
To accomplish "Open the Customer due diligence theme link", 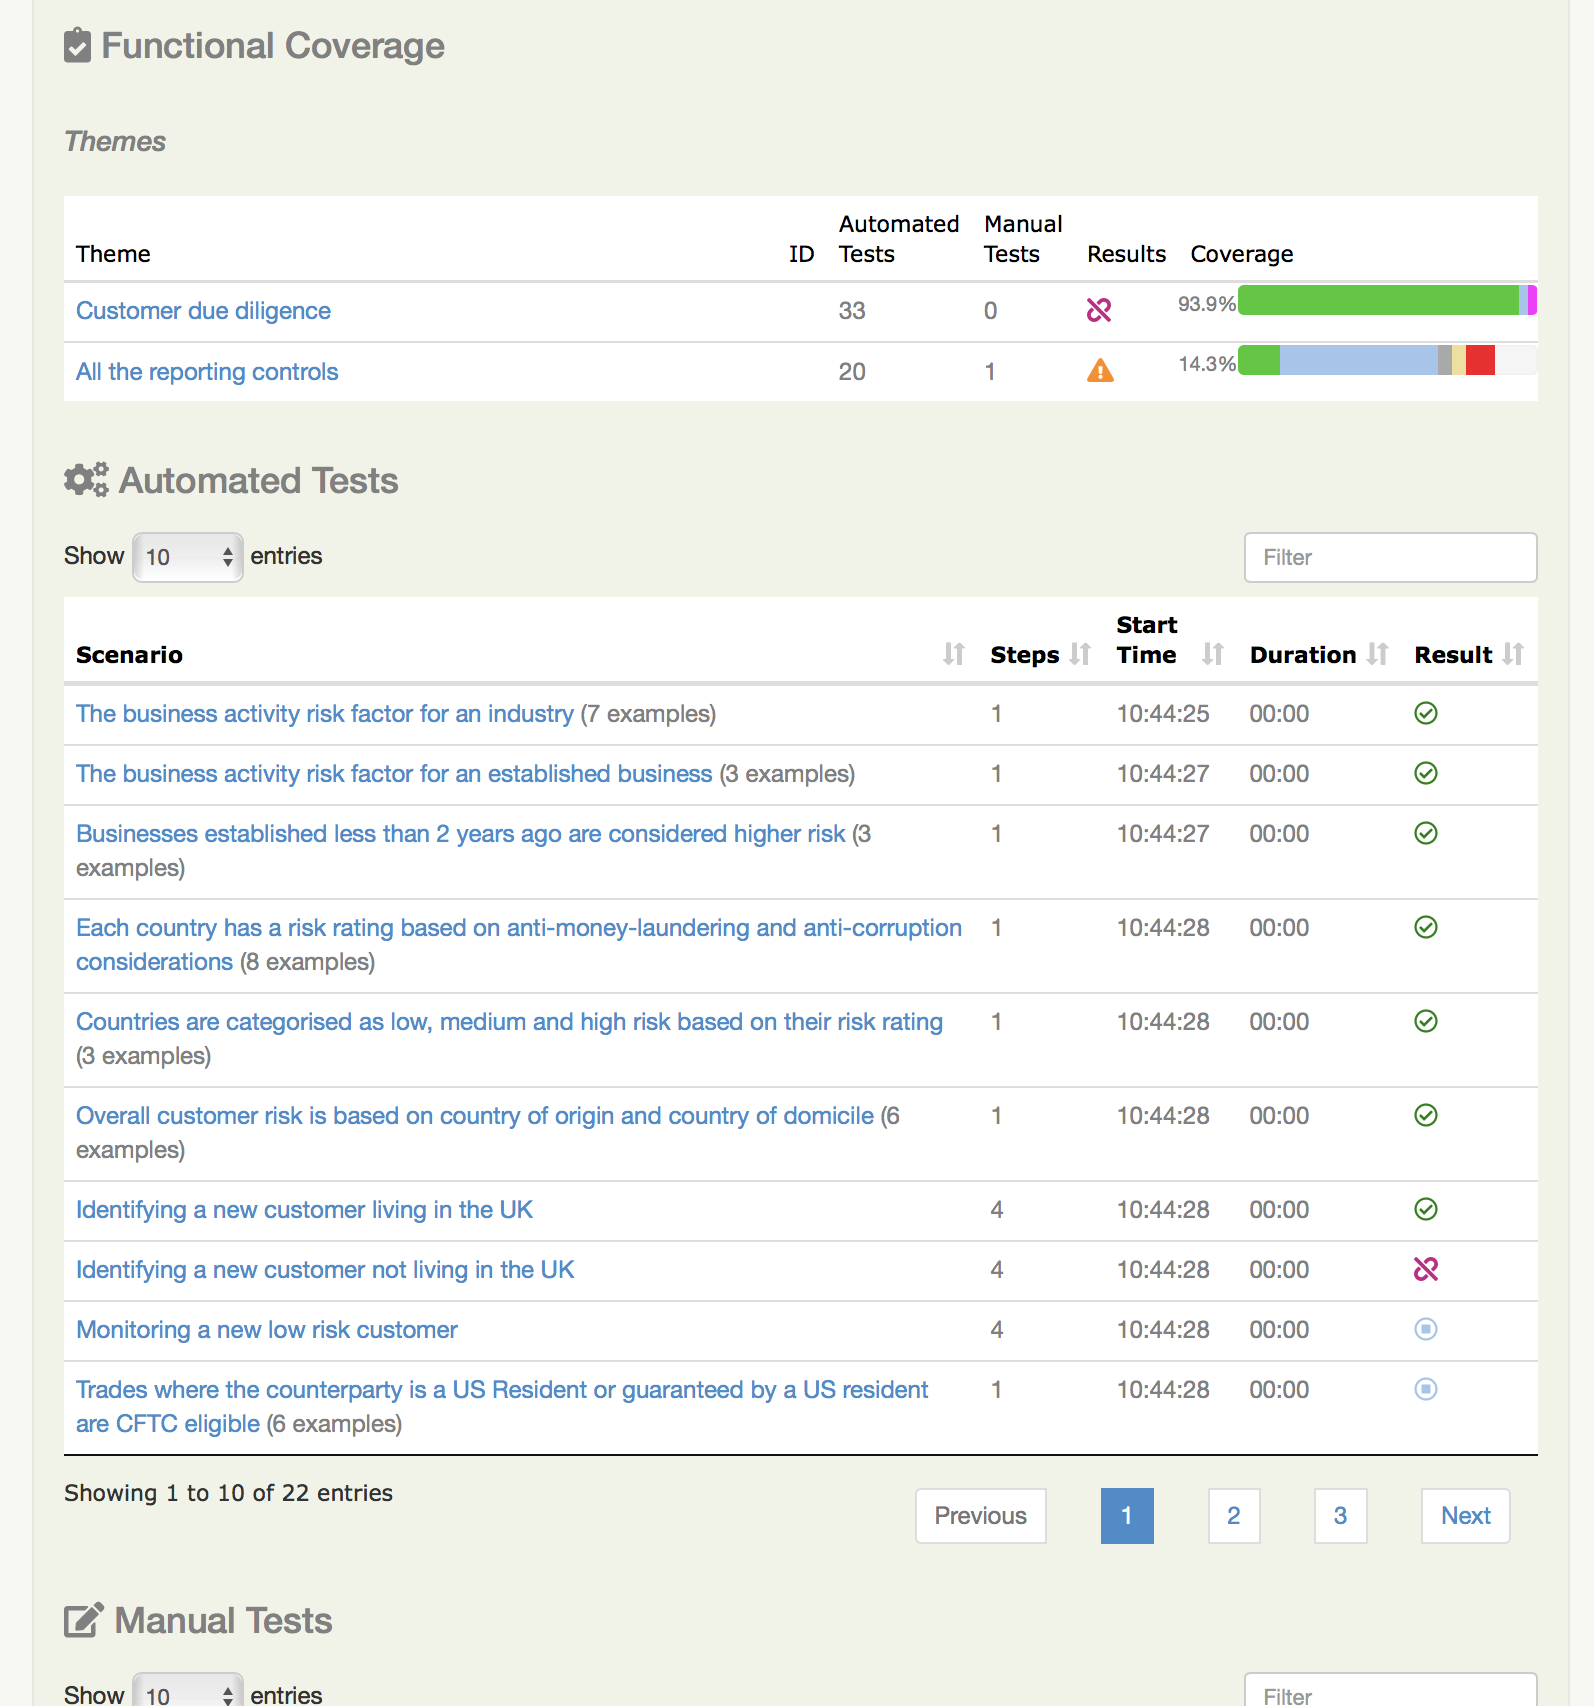I will [203, 311].
